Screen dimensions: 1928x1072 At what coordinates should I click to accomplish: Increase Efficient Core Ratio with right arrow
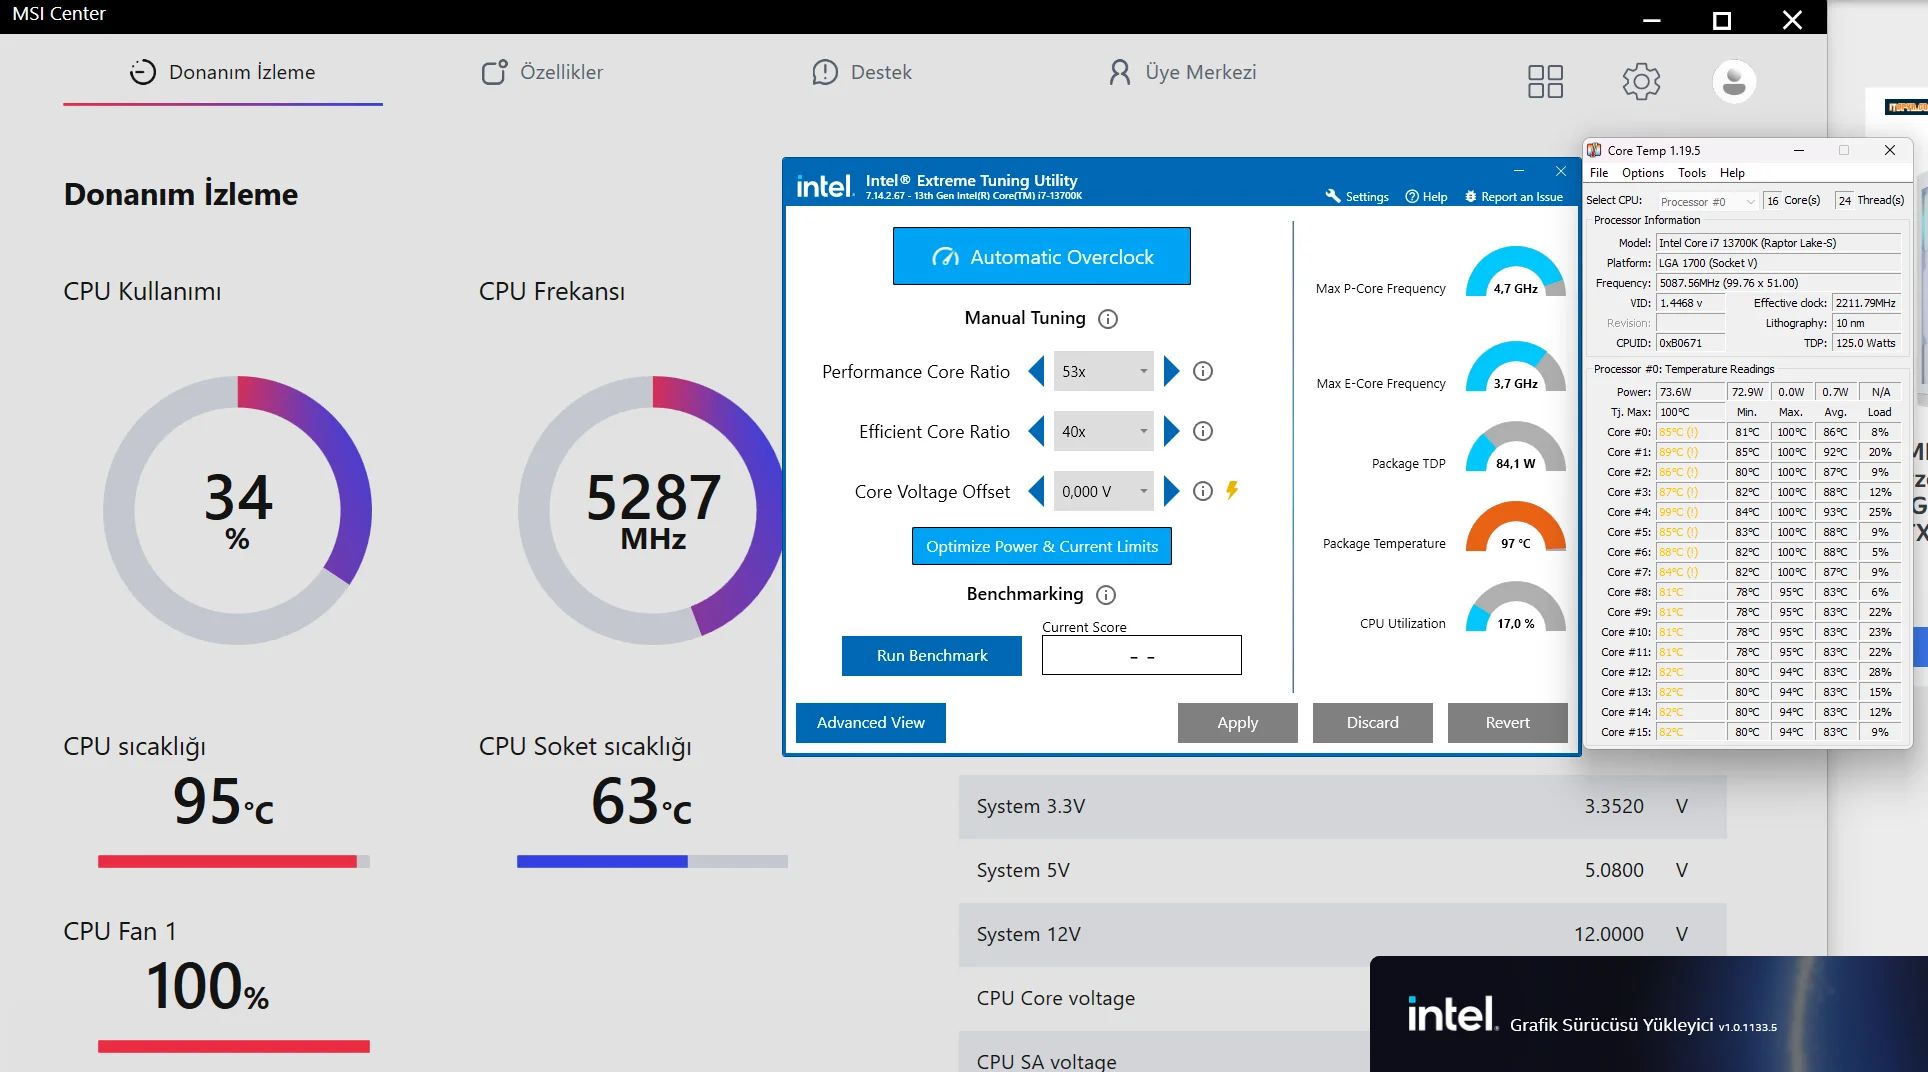pos(1171,431)
